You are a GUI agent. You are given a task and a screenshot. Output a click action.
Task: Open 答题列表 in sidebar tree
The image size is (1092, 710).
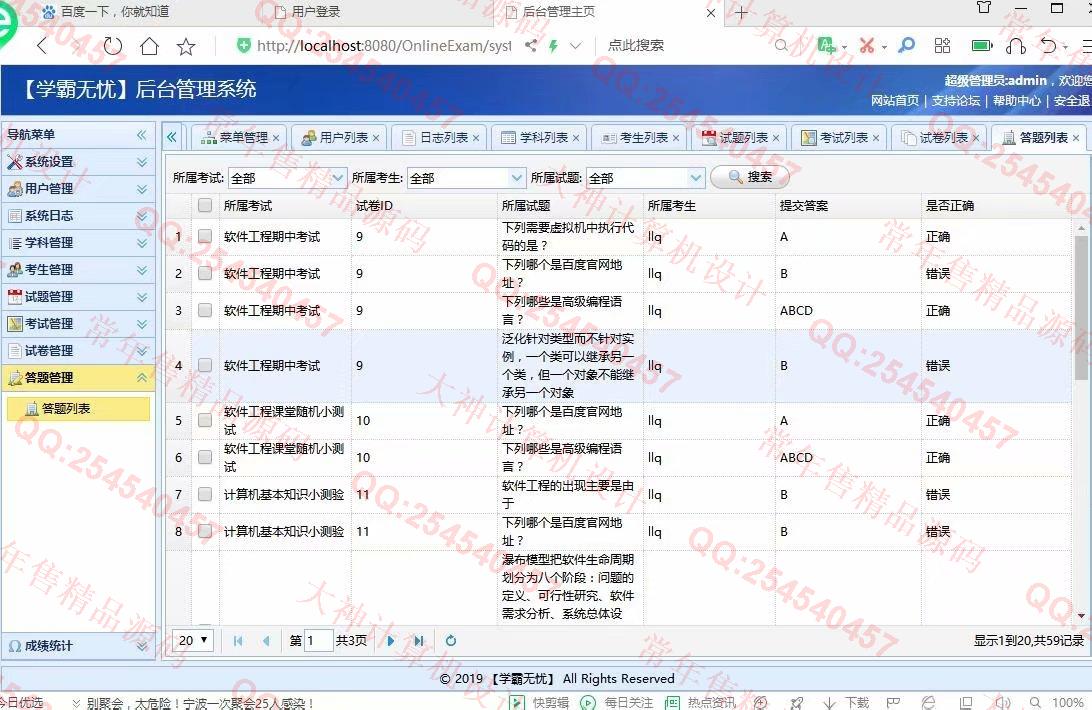point(78,409)
